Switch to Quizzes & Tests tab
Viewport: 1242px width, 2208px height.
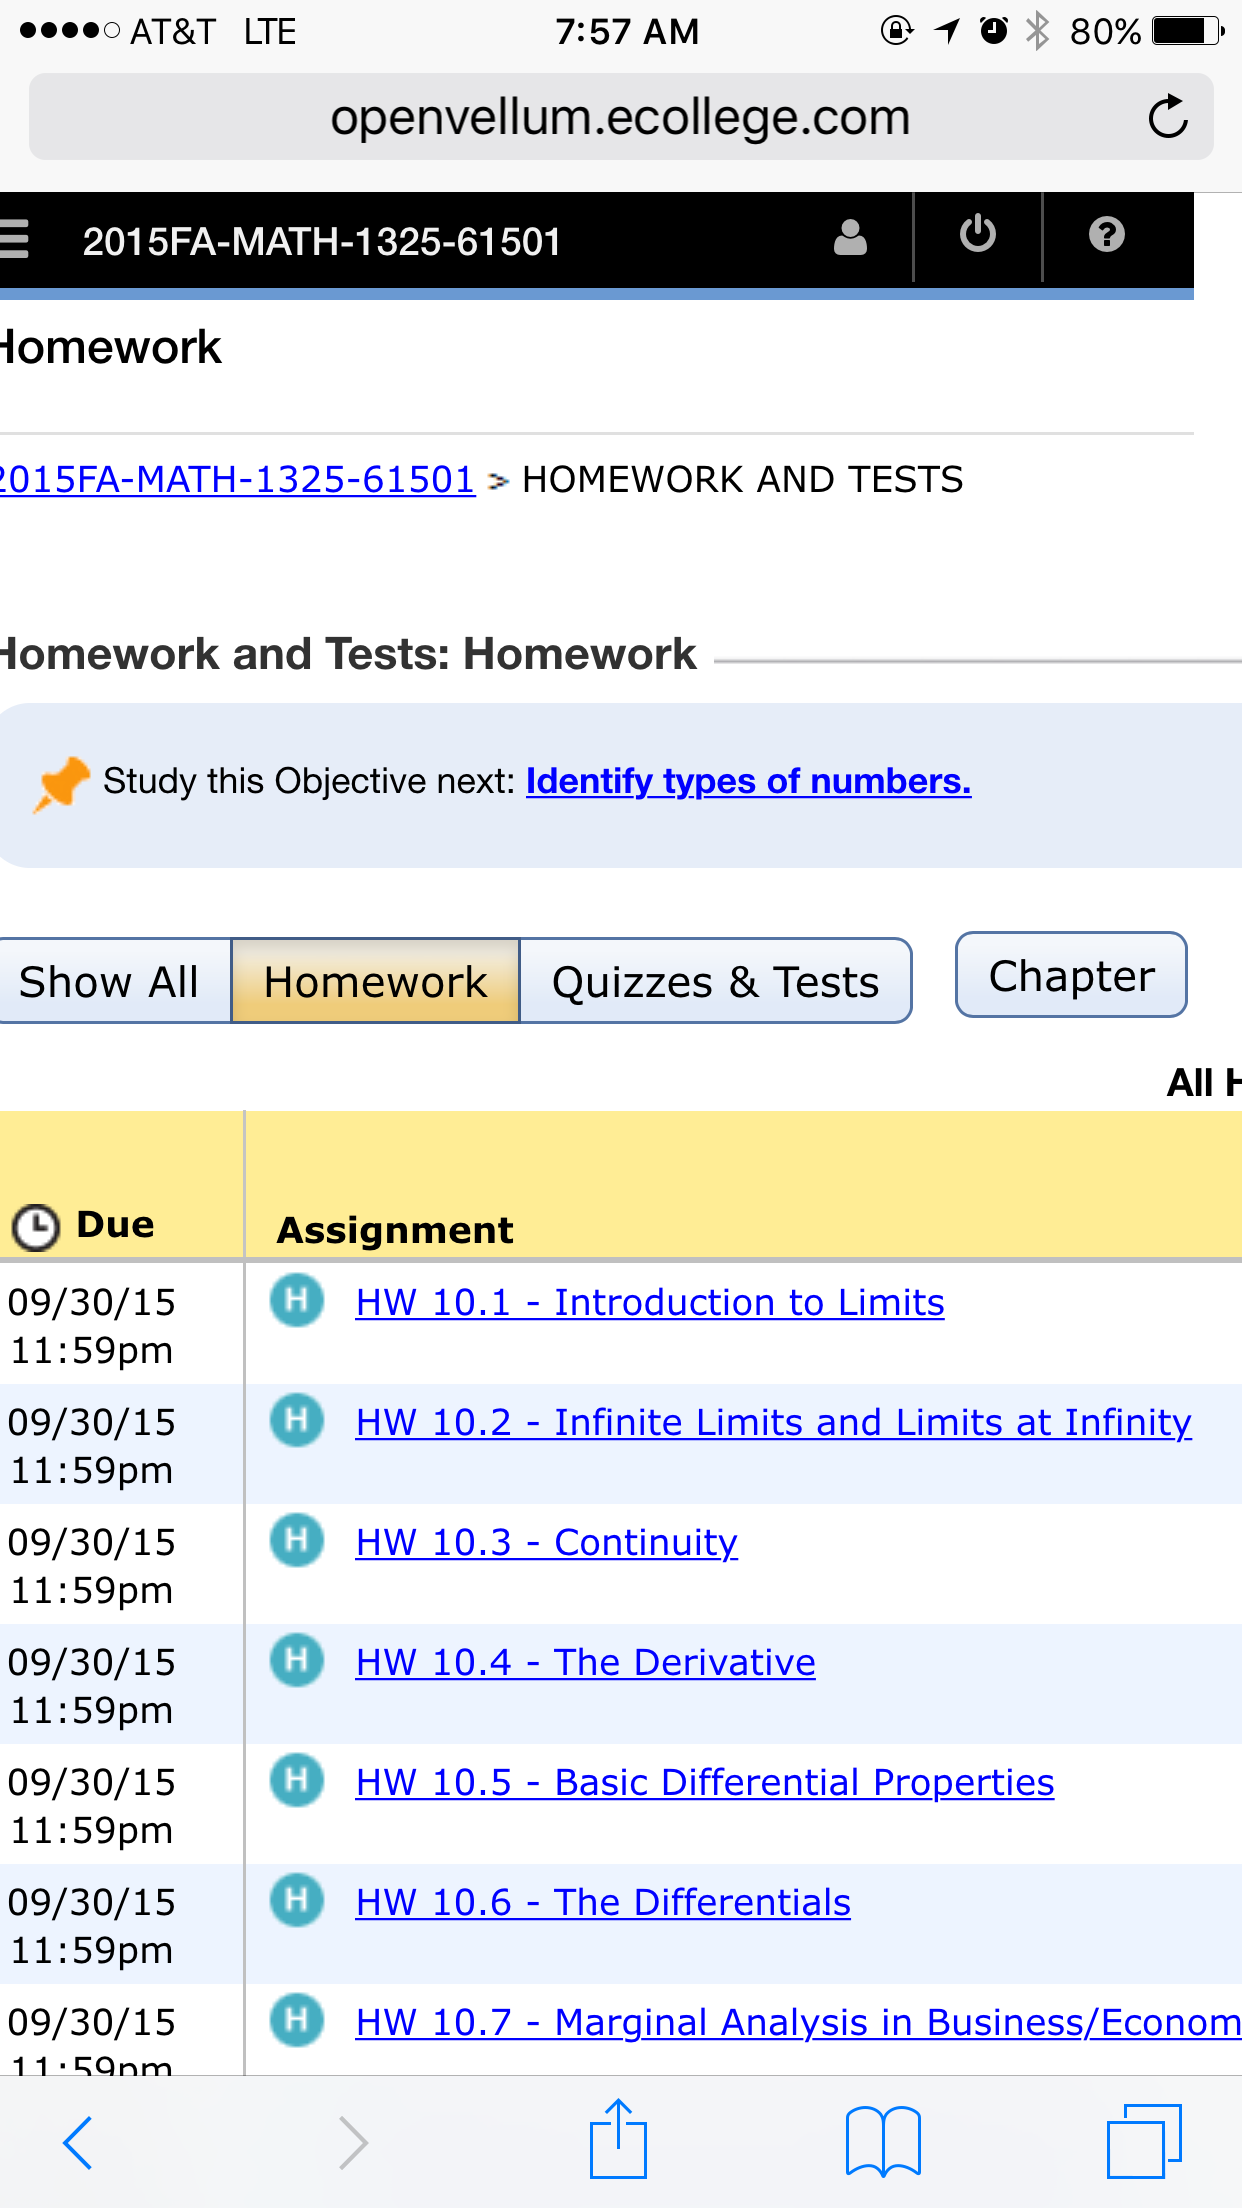coord(716,981)
